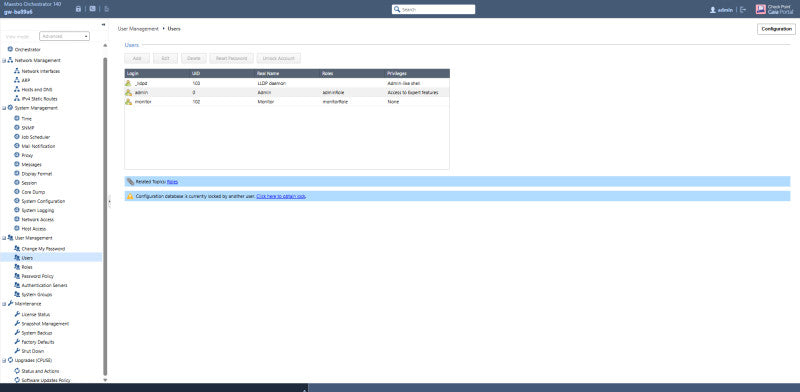Click the Network Interfaces tree icon

click(17, 71)
